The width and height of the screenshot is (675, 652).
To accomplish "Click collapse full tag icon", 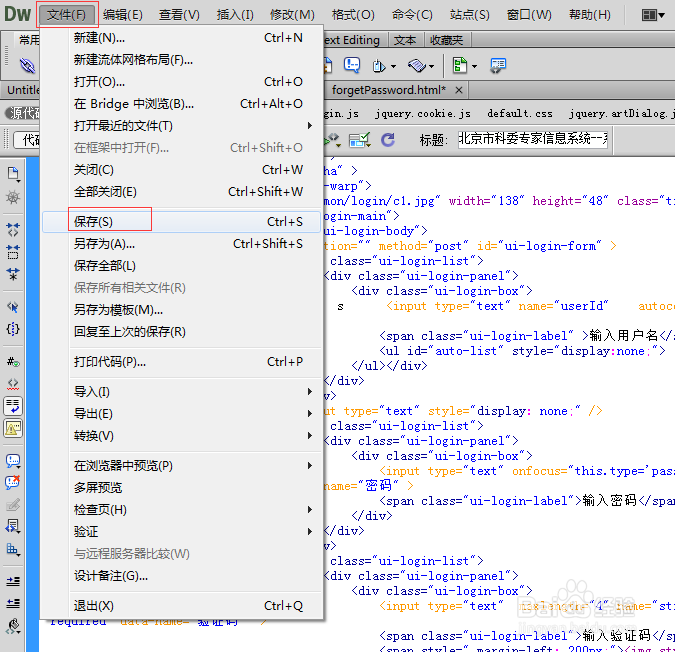I will coord(13,230).
